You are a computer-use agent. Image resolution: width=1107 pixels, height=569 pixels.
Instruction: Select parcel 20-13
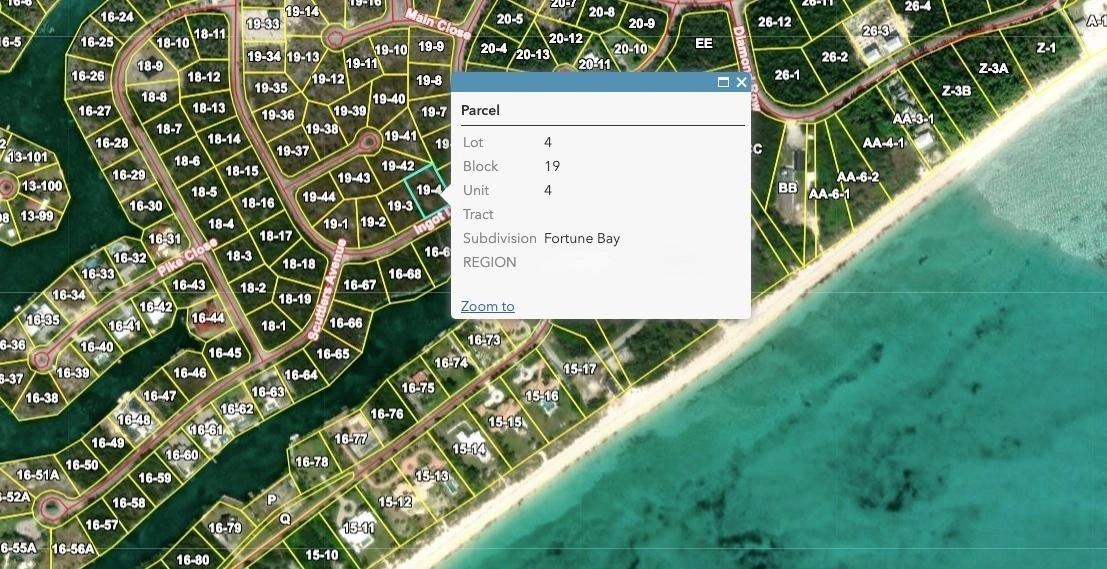click(x=532, y=54)
